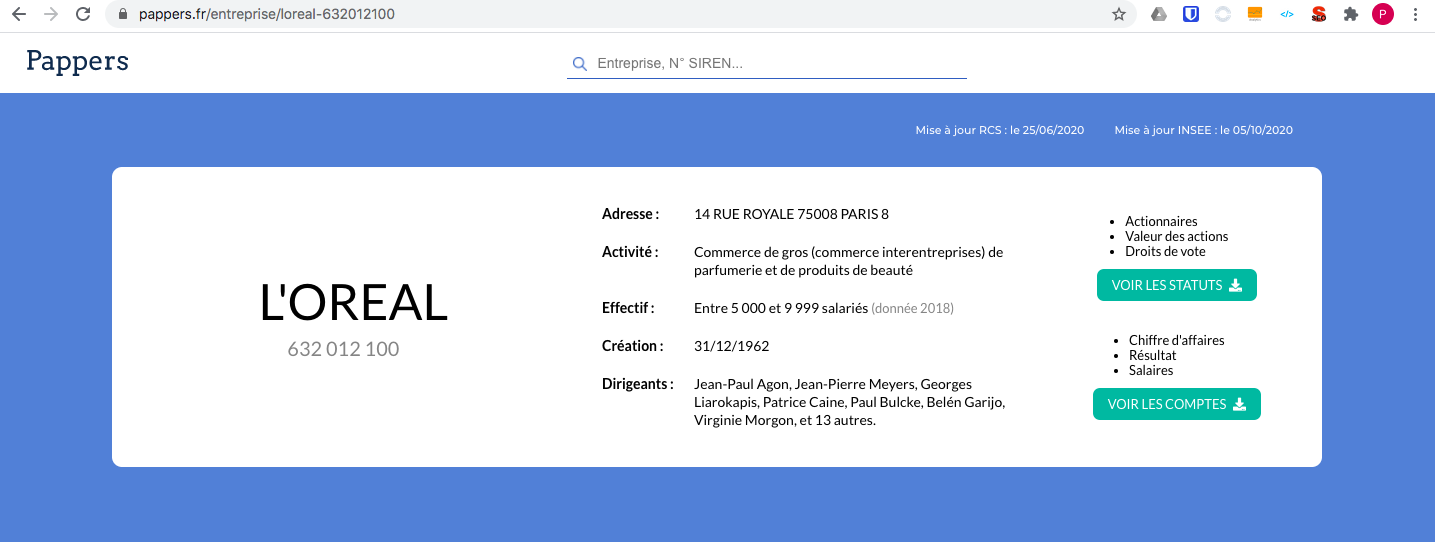Click the Commerce de gros activity description
The width and height of the screenshot is (1435, 542).
click(x=848, y=261)
